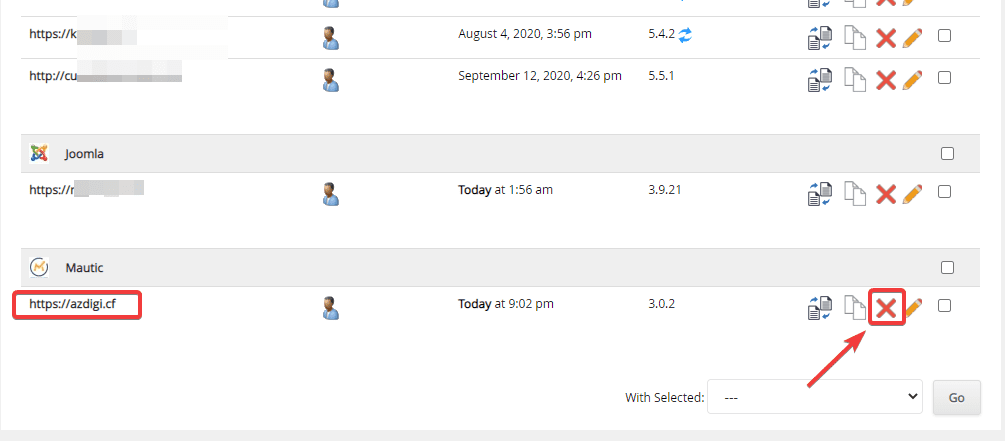Check the August 4, 2020 installation checkbox

(945, 36)
